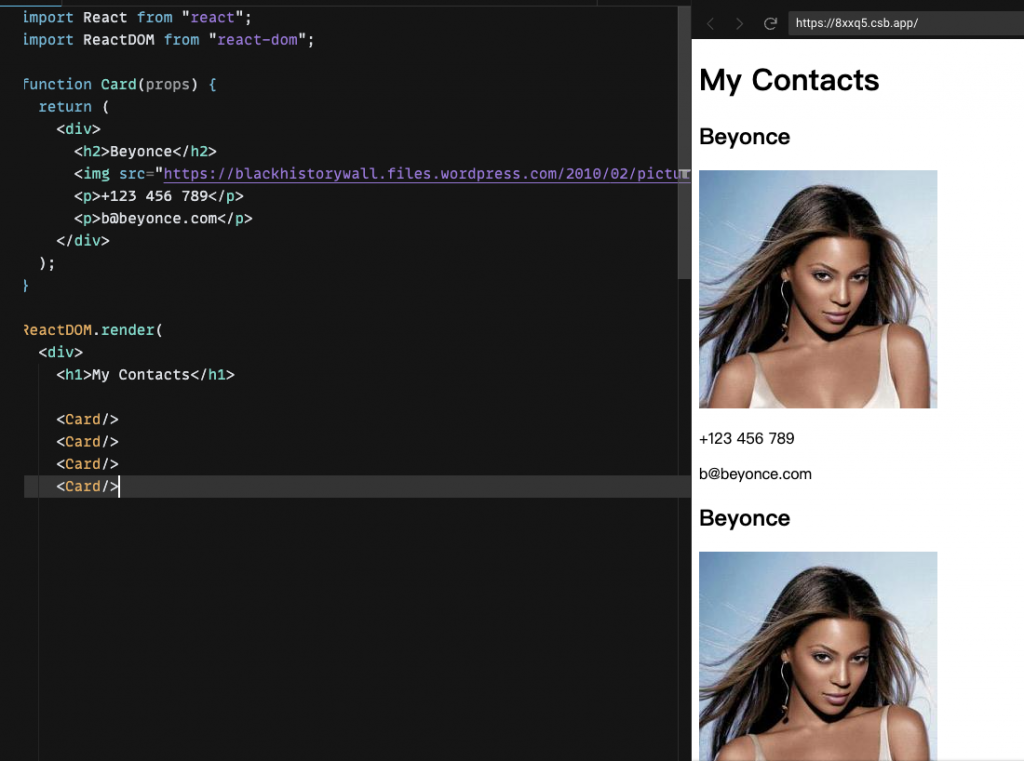
Task: Click the <h2>Beyonce</h2> code line
Action: 145,152
